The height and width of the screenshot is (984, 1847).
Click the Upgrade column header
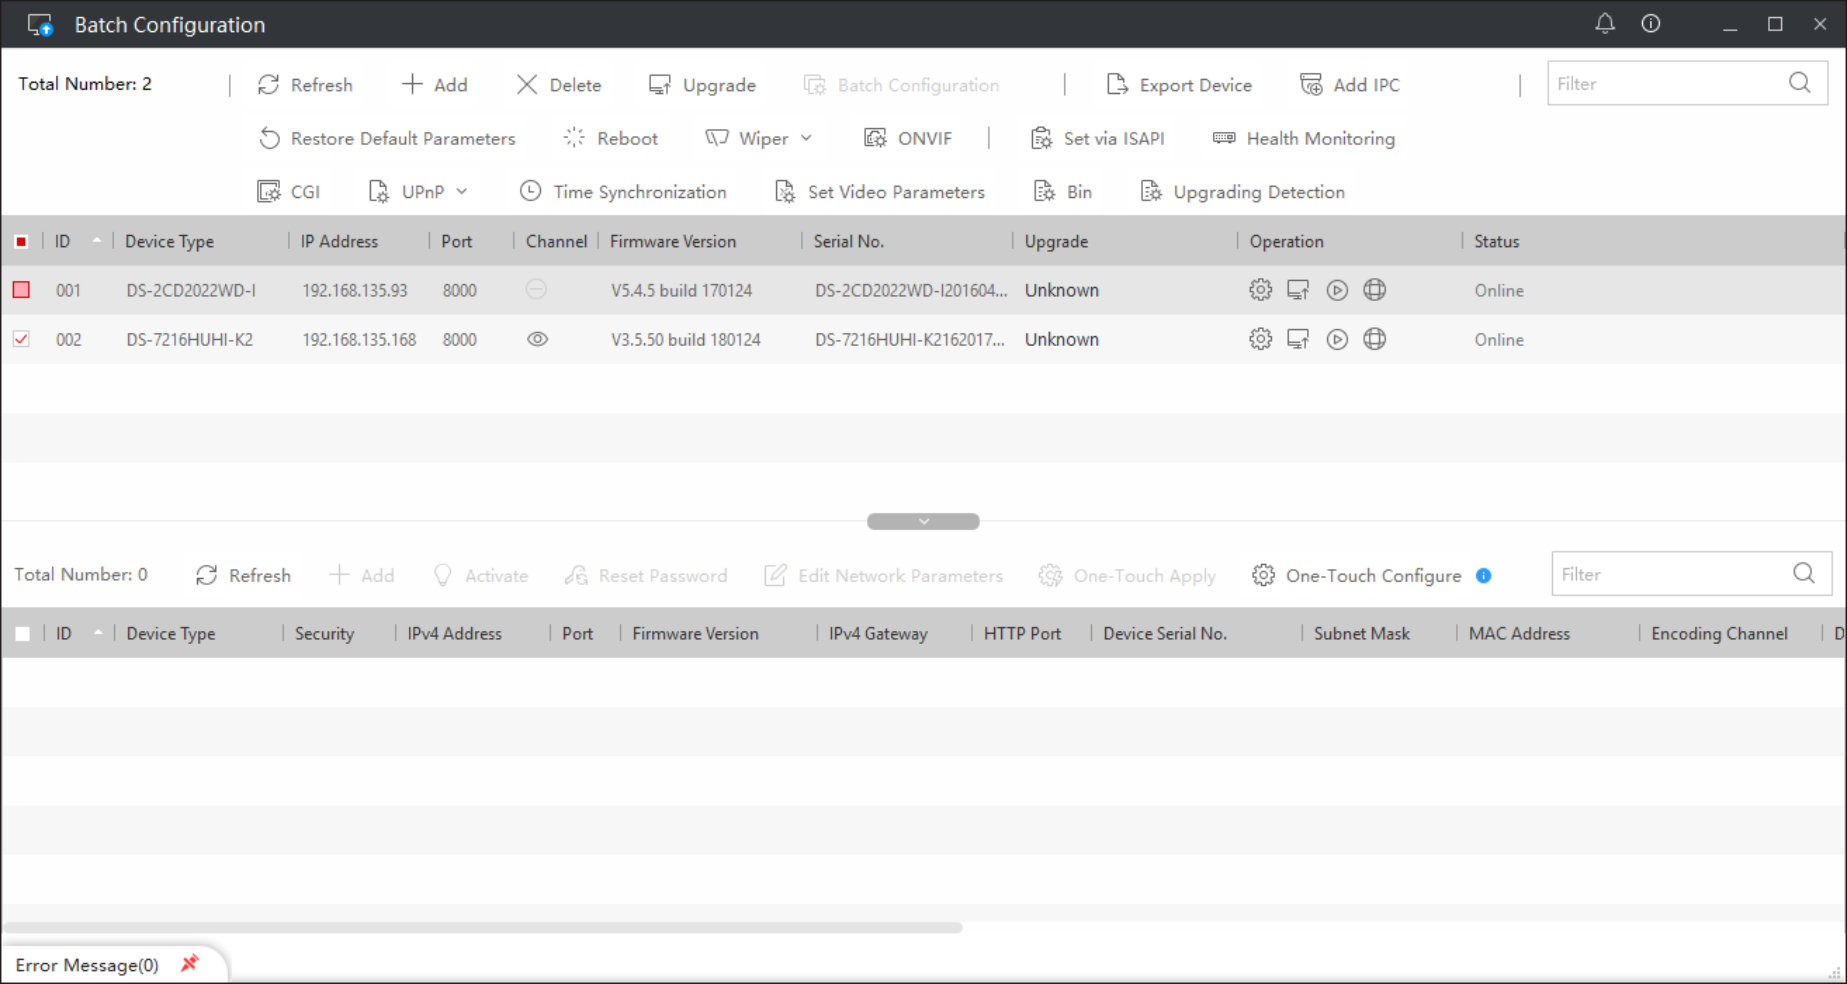click(x=1056, y=241)
